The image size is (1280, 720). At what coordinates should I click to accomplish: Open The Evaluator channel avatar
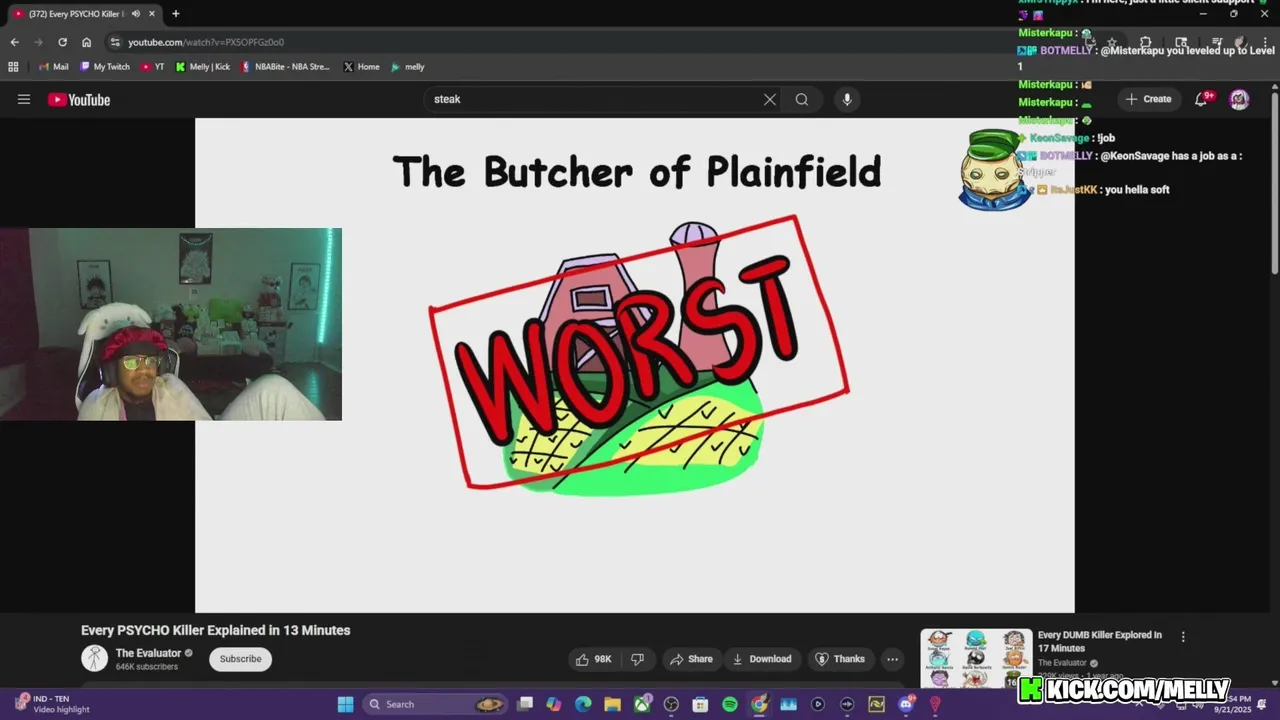click(x=94, y=658)
